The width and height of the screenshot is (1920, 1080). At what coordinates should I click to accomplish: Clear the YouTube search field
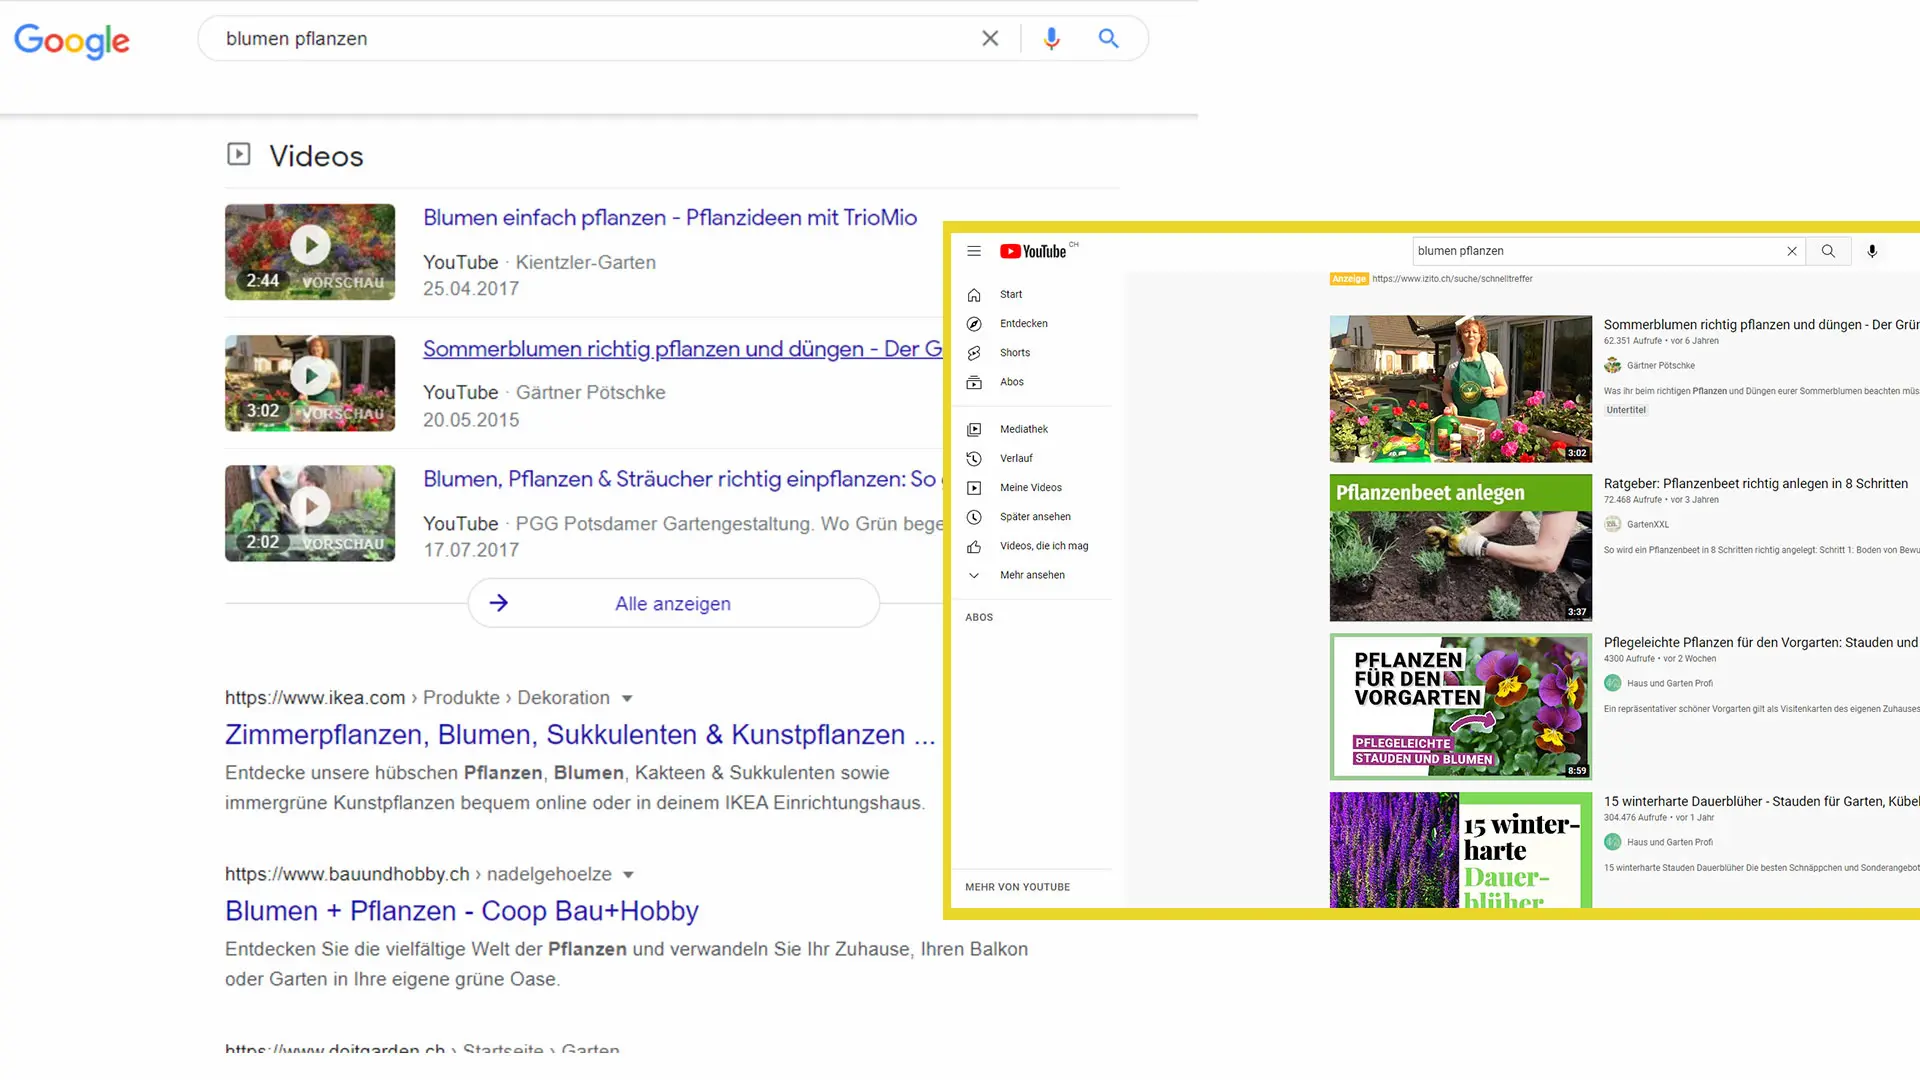pyautogui.click(x=1792, y=251)
